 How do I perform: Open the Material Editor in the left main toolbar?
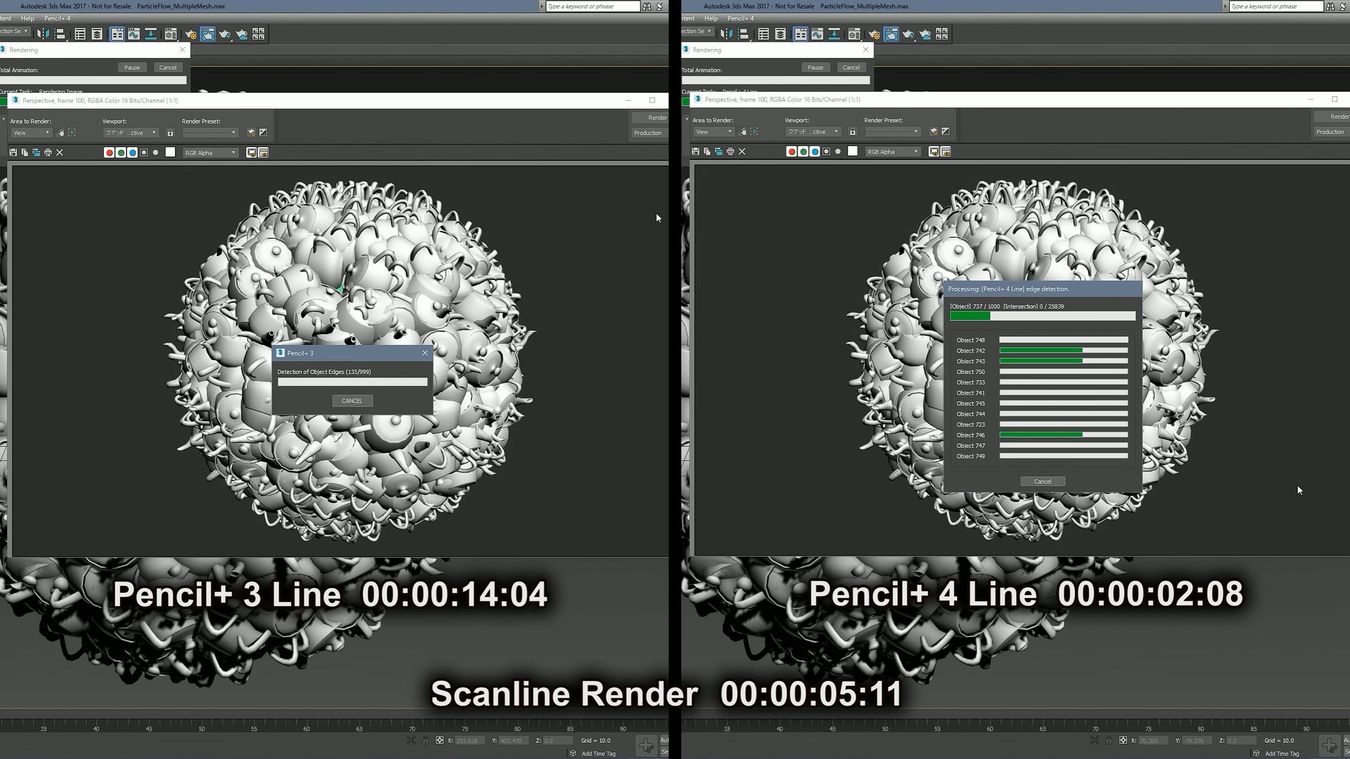point(171,34)
